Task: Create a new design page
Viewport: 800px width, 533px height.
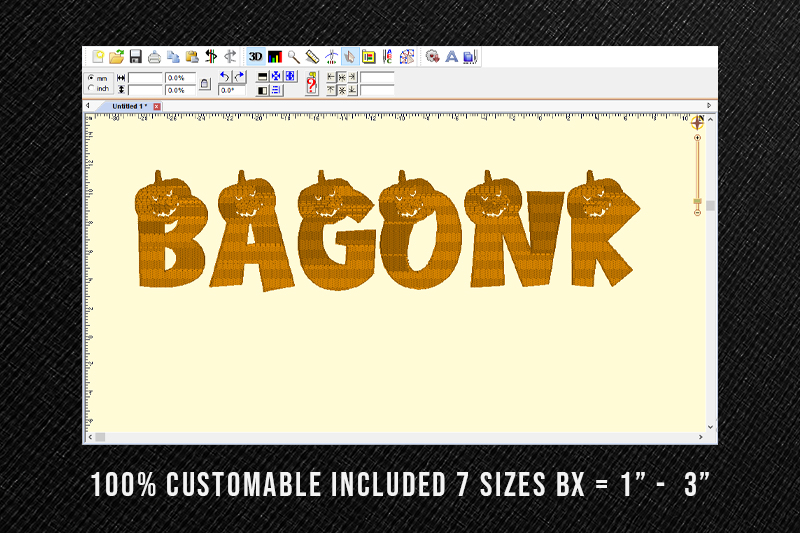Action: pyautogui.click(x=98, y=57)
